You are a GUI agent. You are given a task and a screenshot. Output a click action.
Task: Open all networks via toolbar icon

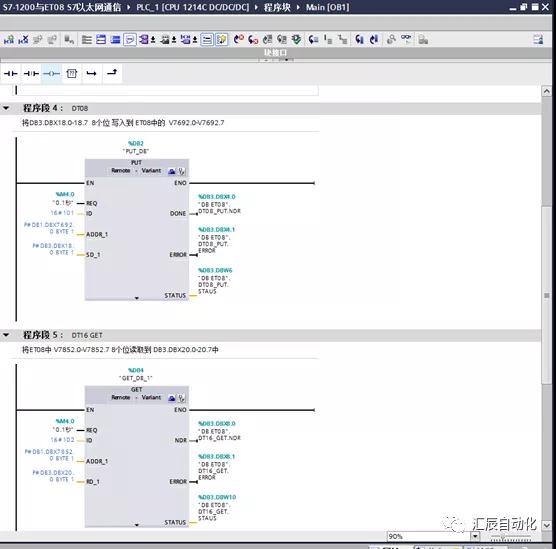[x=101, y=39]
